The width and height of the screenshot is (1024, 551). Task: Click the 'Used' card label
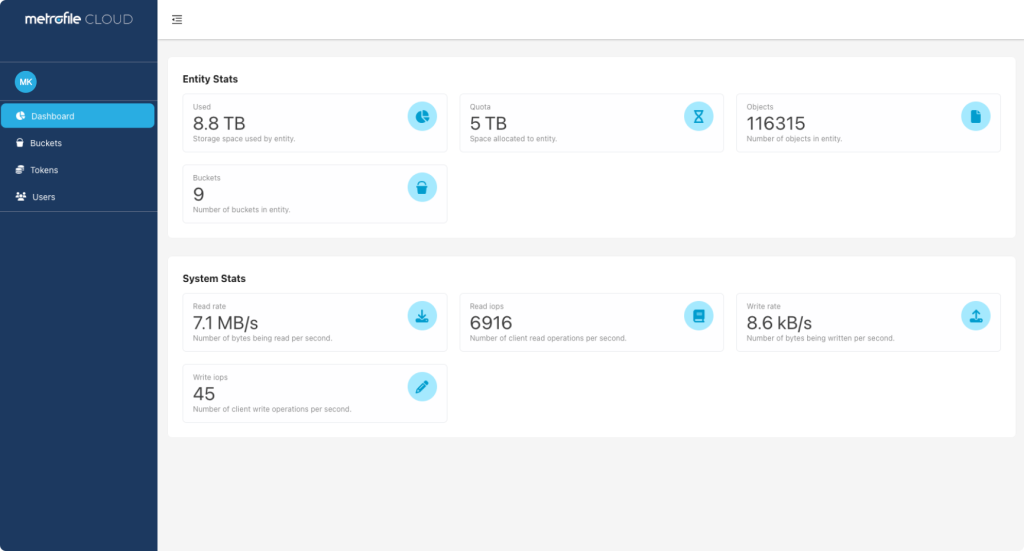click(202, 107)
